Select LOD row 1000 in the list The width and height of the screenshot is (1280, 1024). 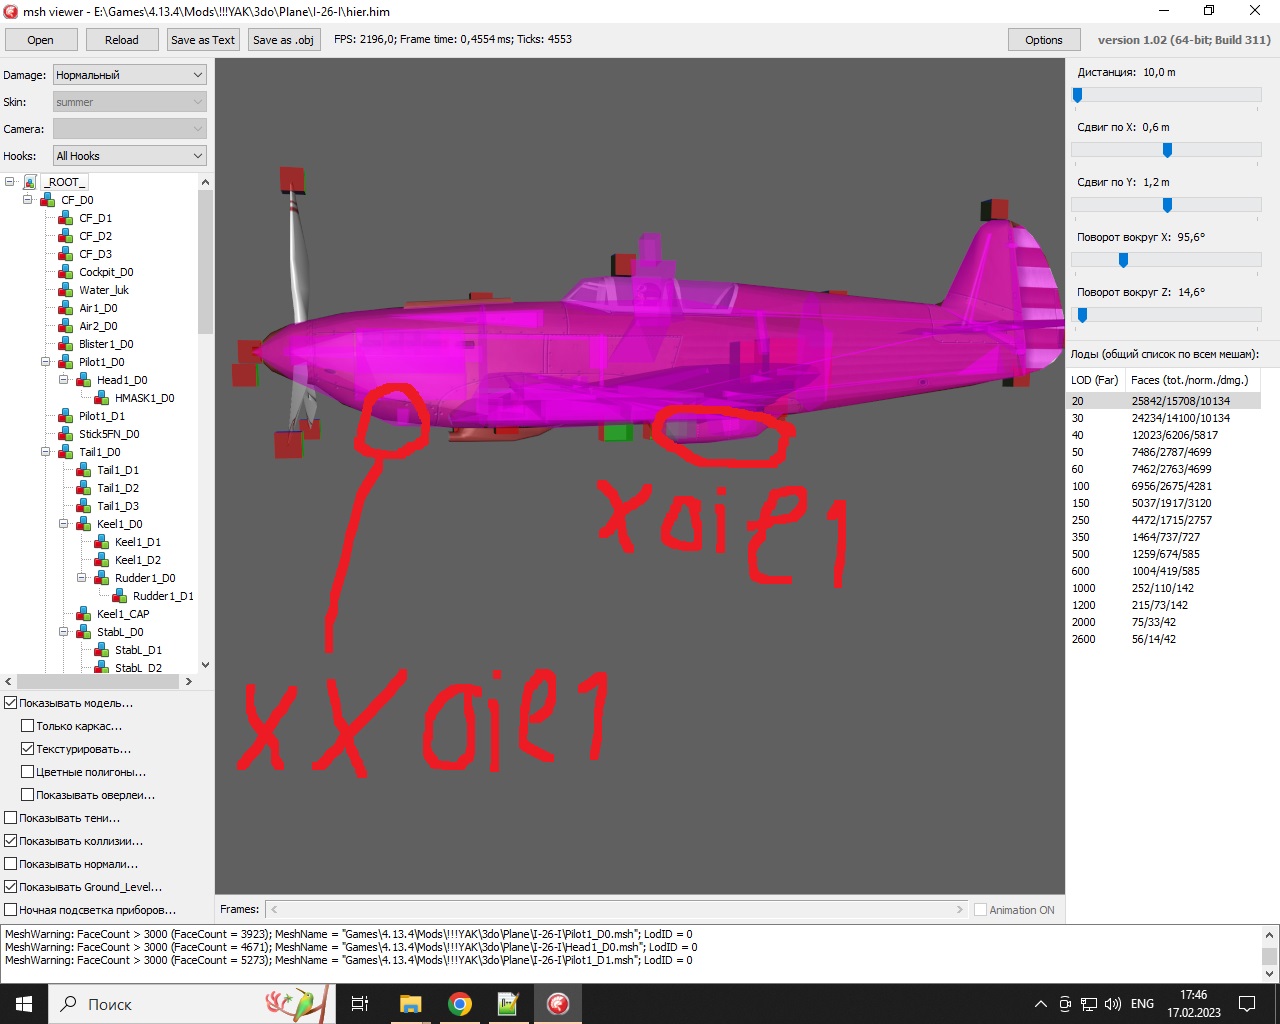pos(1165,588)
